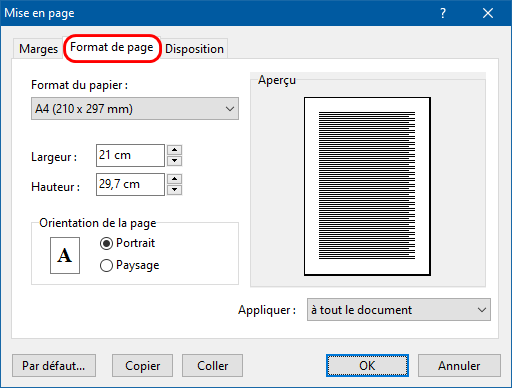Image resolution: width=512 pixels, height=388 pixels.
Task: Click the Coller button
Action: click(212, 366)
